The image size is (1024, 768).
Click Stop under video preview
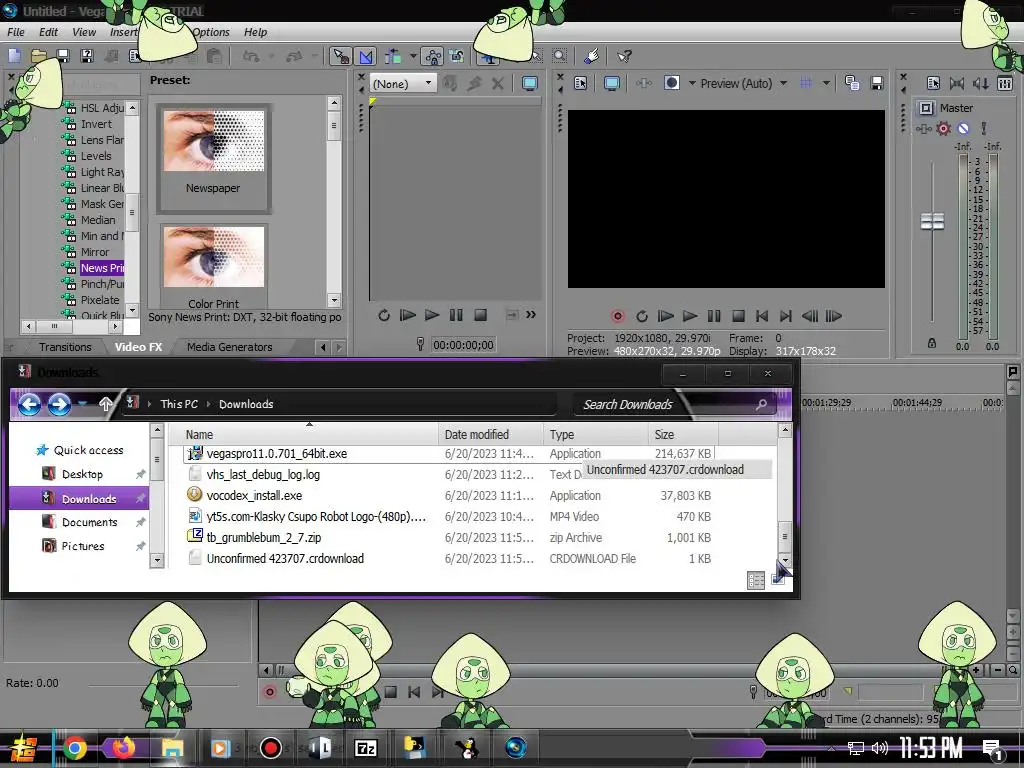(738, 316)
